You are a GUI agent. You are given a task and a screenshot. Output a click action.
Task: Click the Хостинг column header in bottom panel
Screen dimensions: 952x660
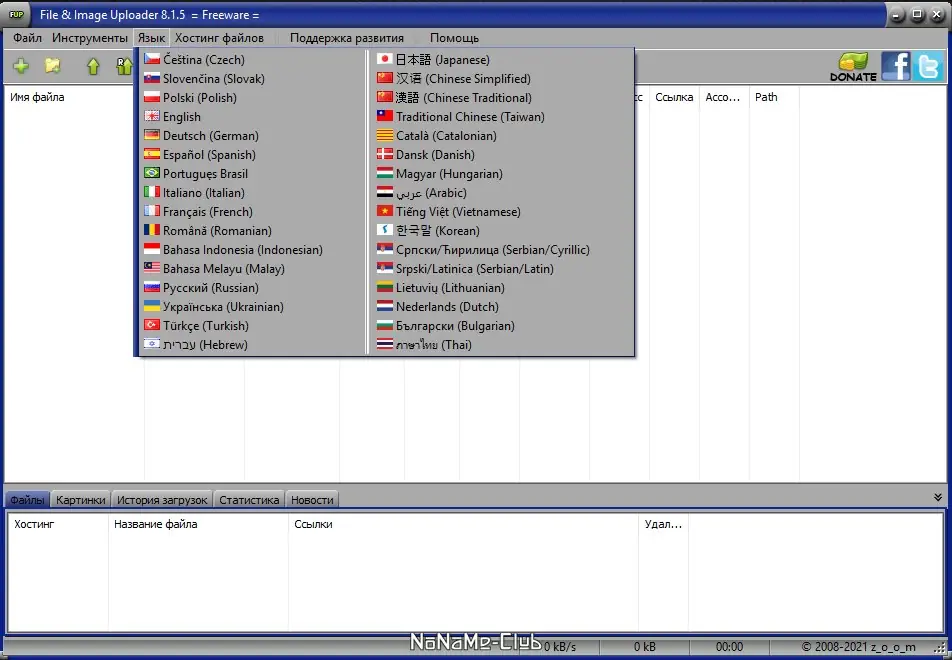tap(58, 524)
